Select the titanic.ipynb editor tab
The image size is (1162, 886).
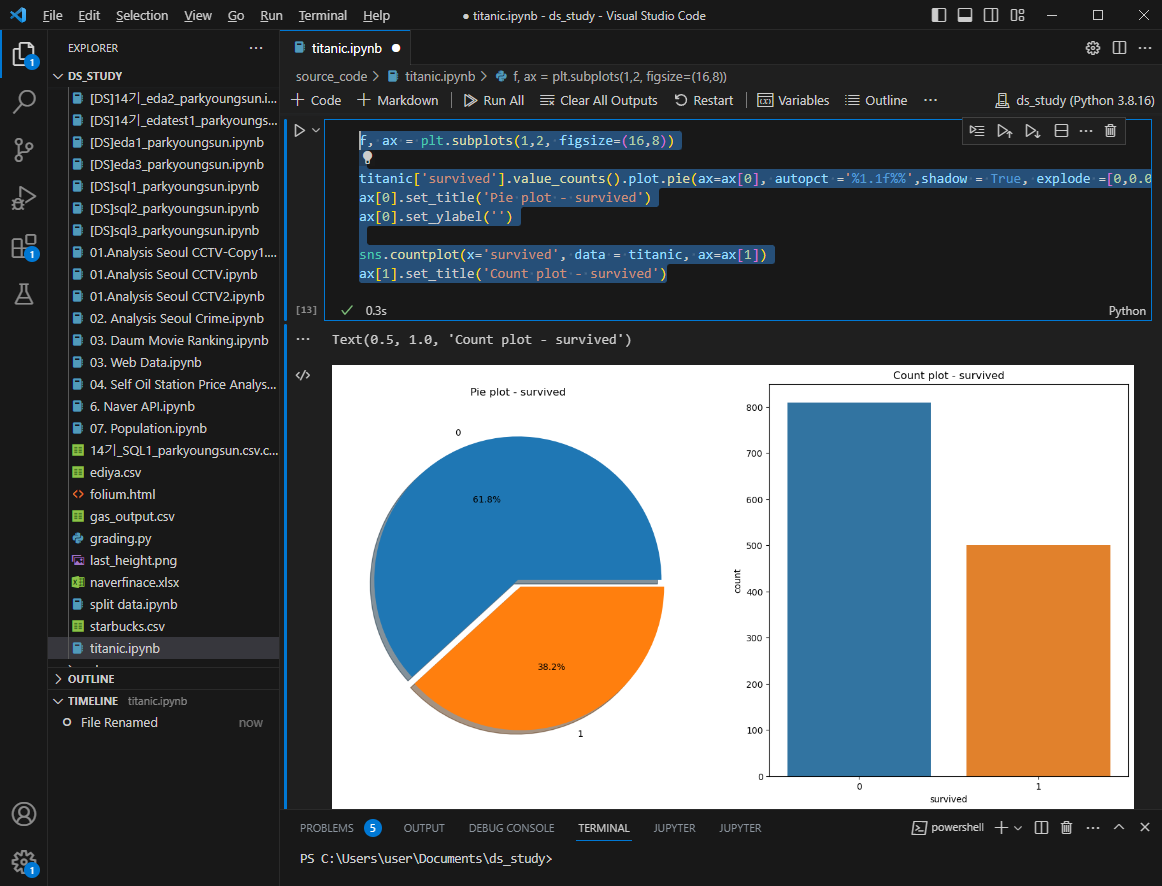tap(346, 48)
